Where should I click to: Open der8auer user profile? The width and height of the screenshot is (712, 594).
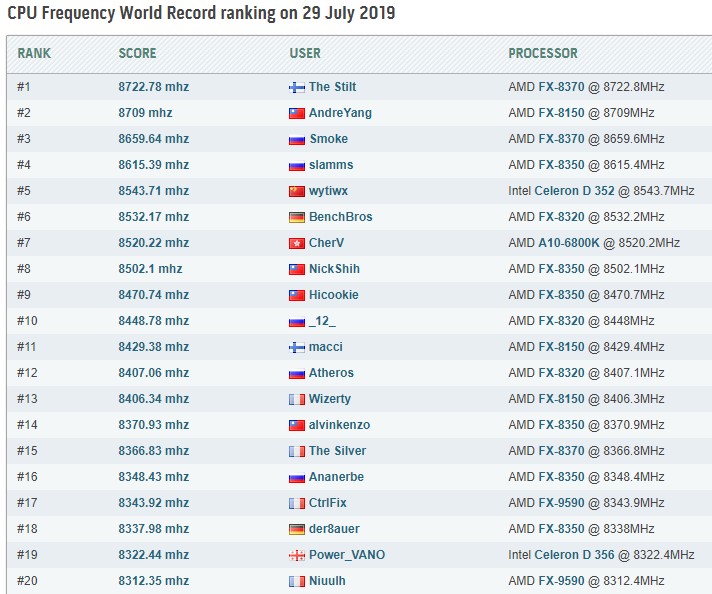tap(334, 529)
